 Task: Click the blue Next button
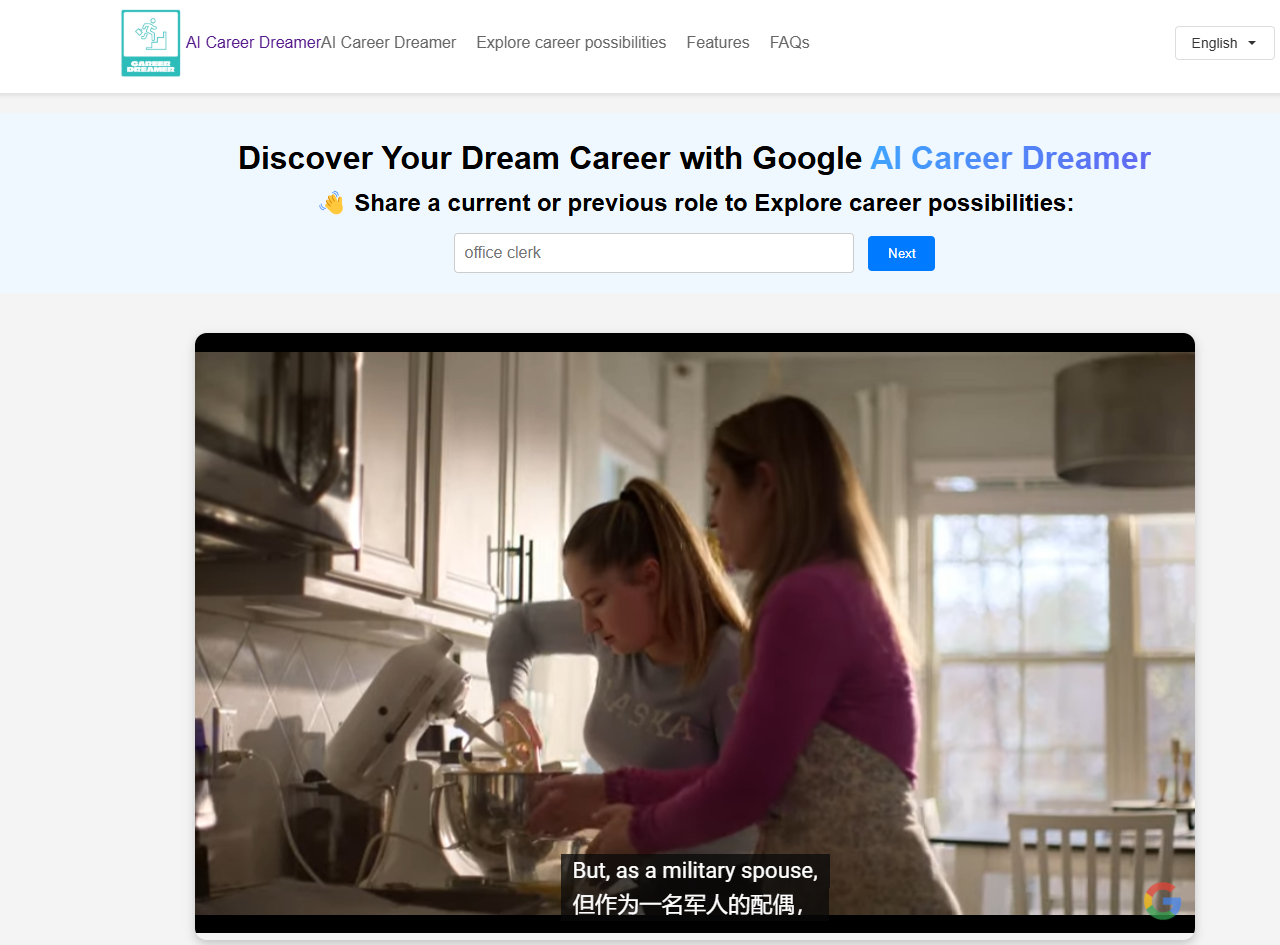point(901,253)
